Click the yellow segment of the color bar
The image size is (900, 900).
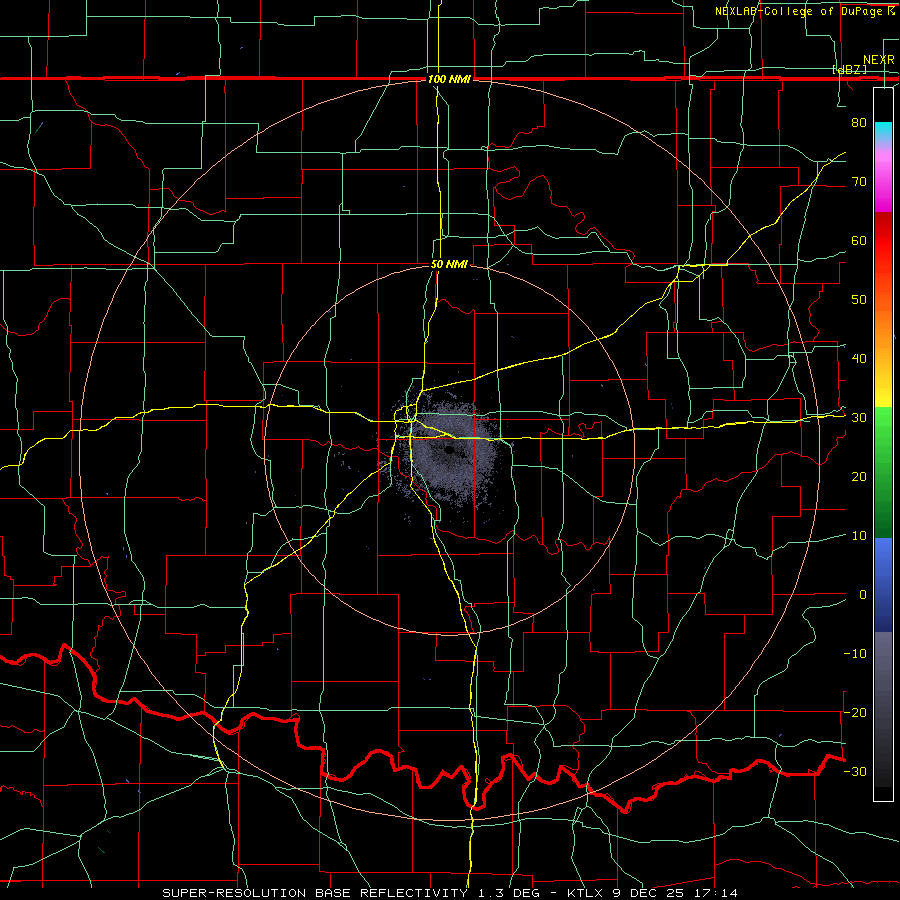[x=883, y=390]
